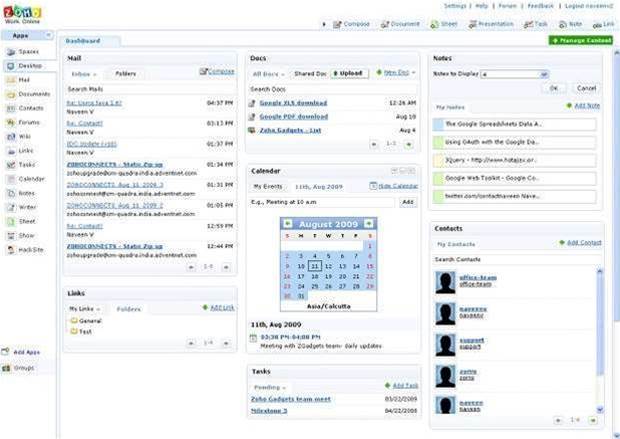
Task: Click Search Docs field
Action: [332, 89]
